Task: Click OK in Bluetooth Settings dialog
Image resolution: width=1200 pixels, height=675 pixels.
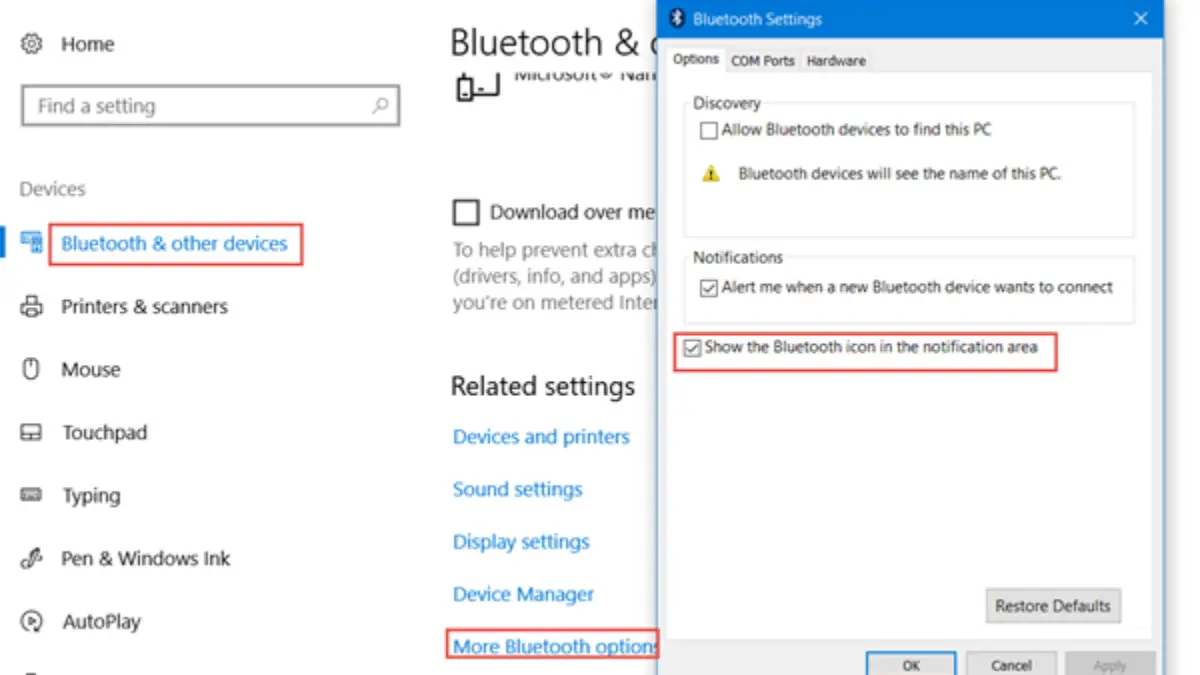Action: (910, 664)
